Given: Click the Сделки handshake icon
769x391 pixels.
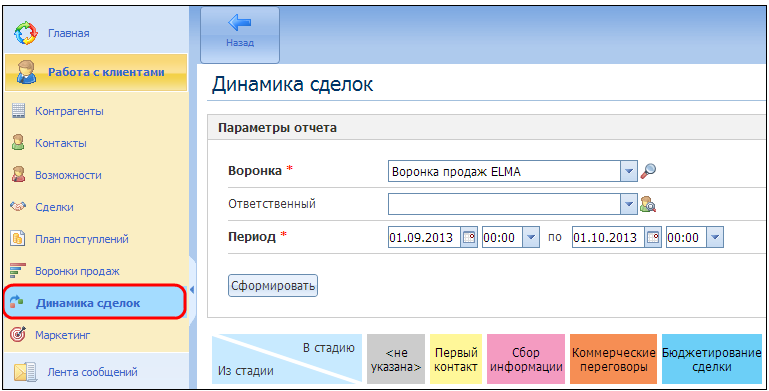Looking at the screenshot, I should click(18, 207).
